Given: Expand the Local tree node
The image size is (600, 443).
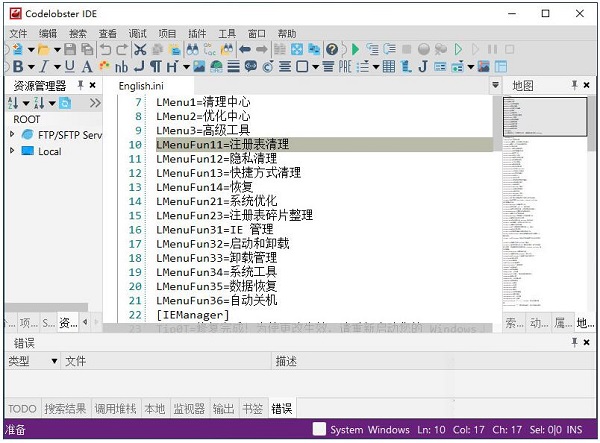Looking at the screenshot, I should pyautogui.click(x=12, y=150).
